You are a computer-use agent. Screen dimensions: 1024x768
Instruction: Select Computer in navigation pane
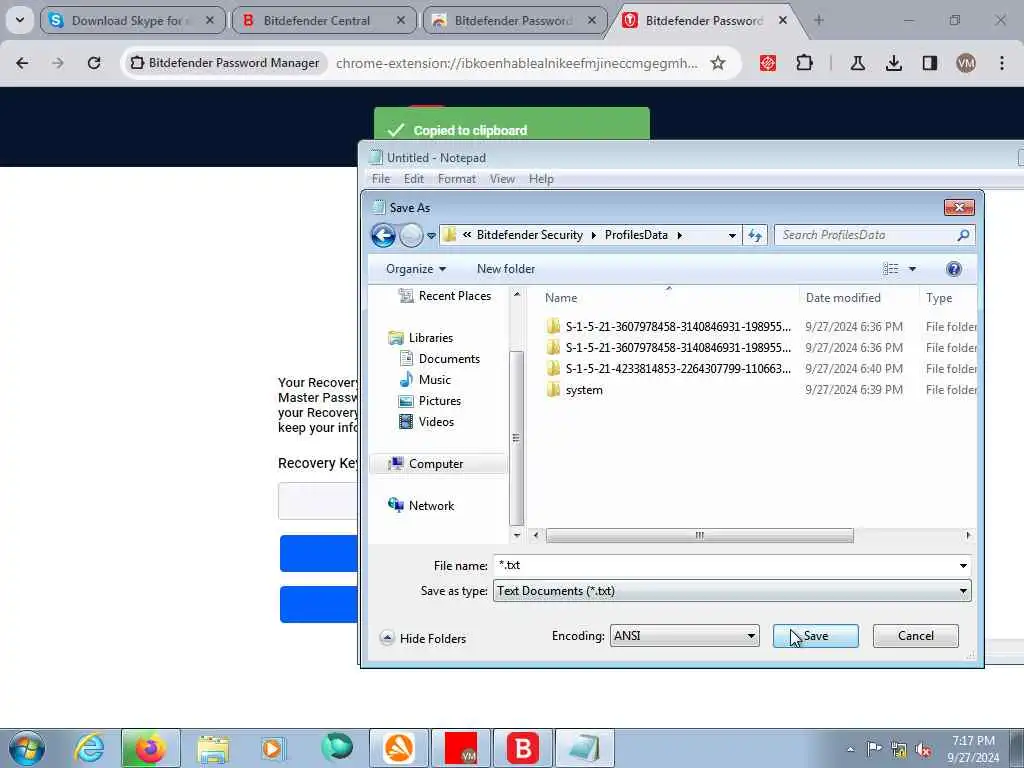(x=436, y=464)
